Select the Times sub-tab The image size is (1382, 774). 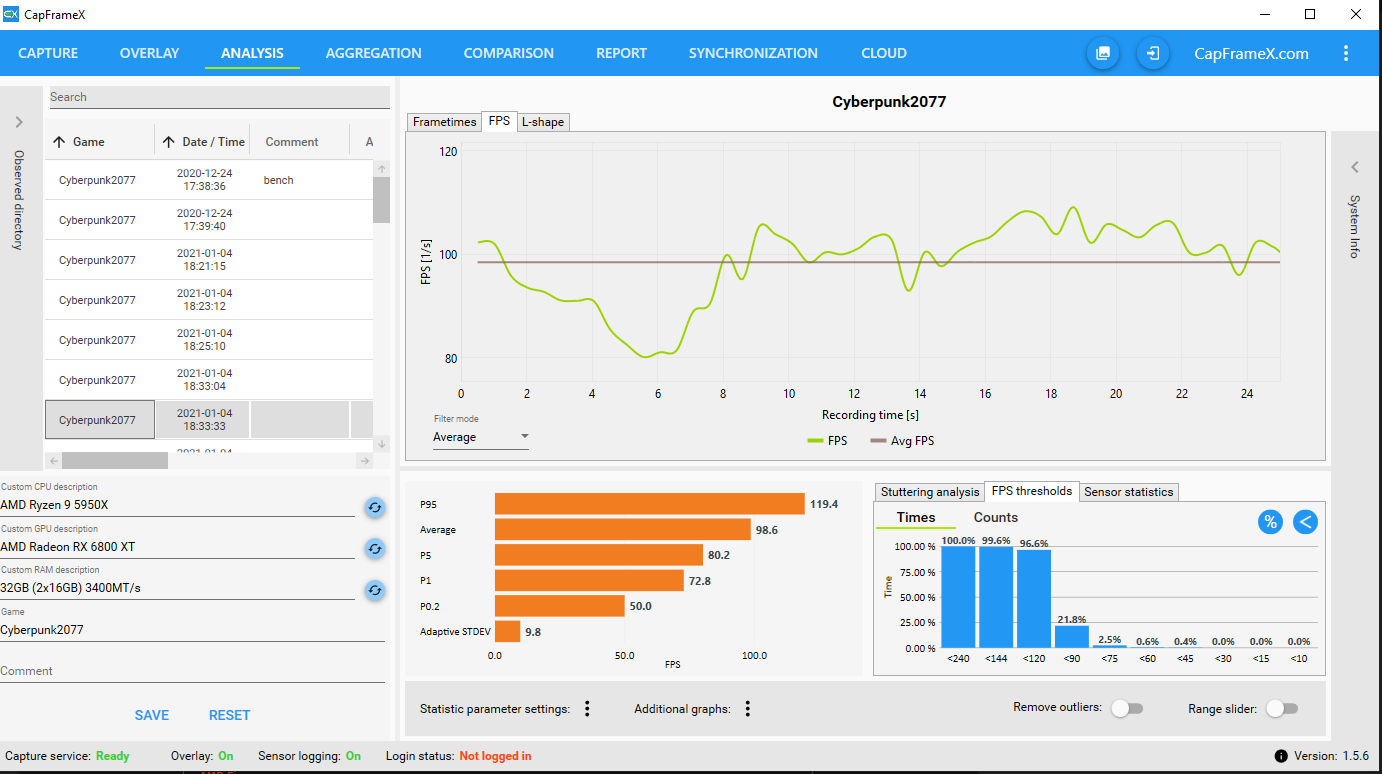(x=916, y=517)
